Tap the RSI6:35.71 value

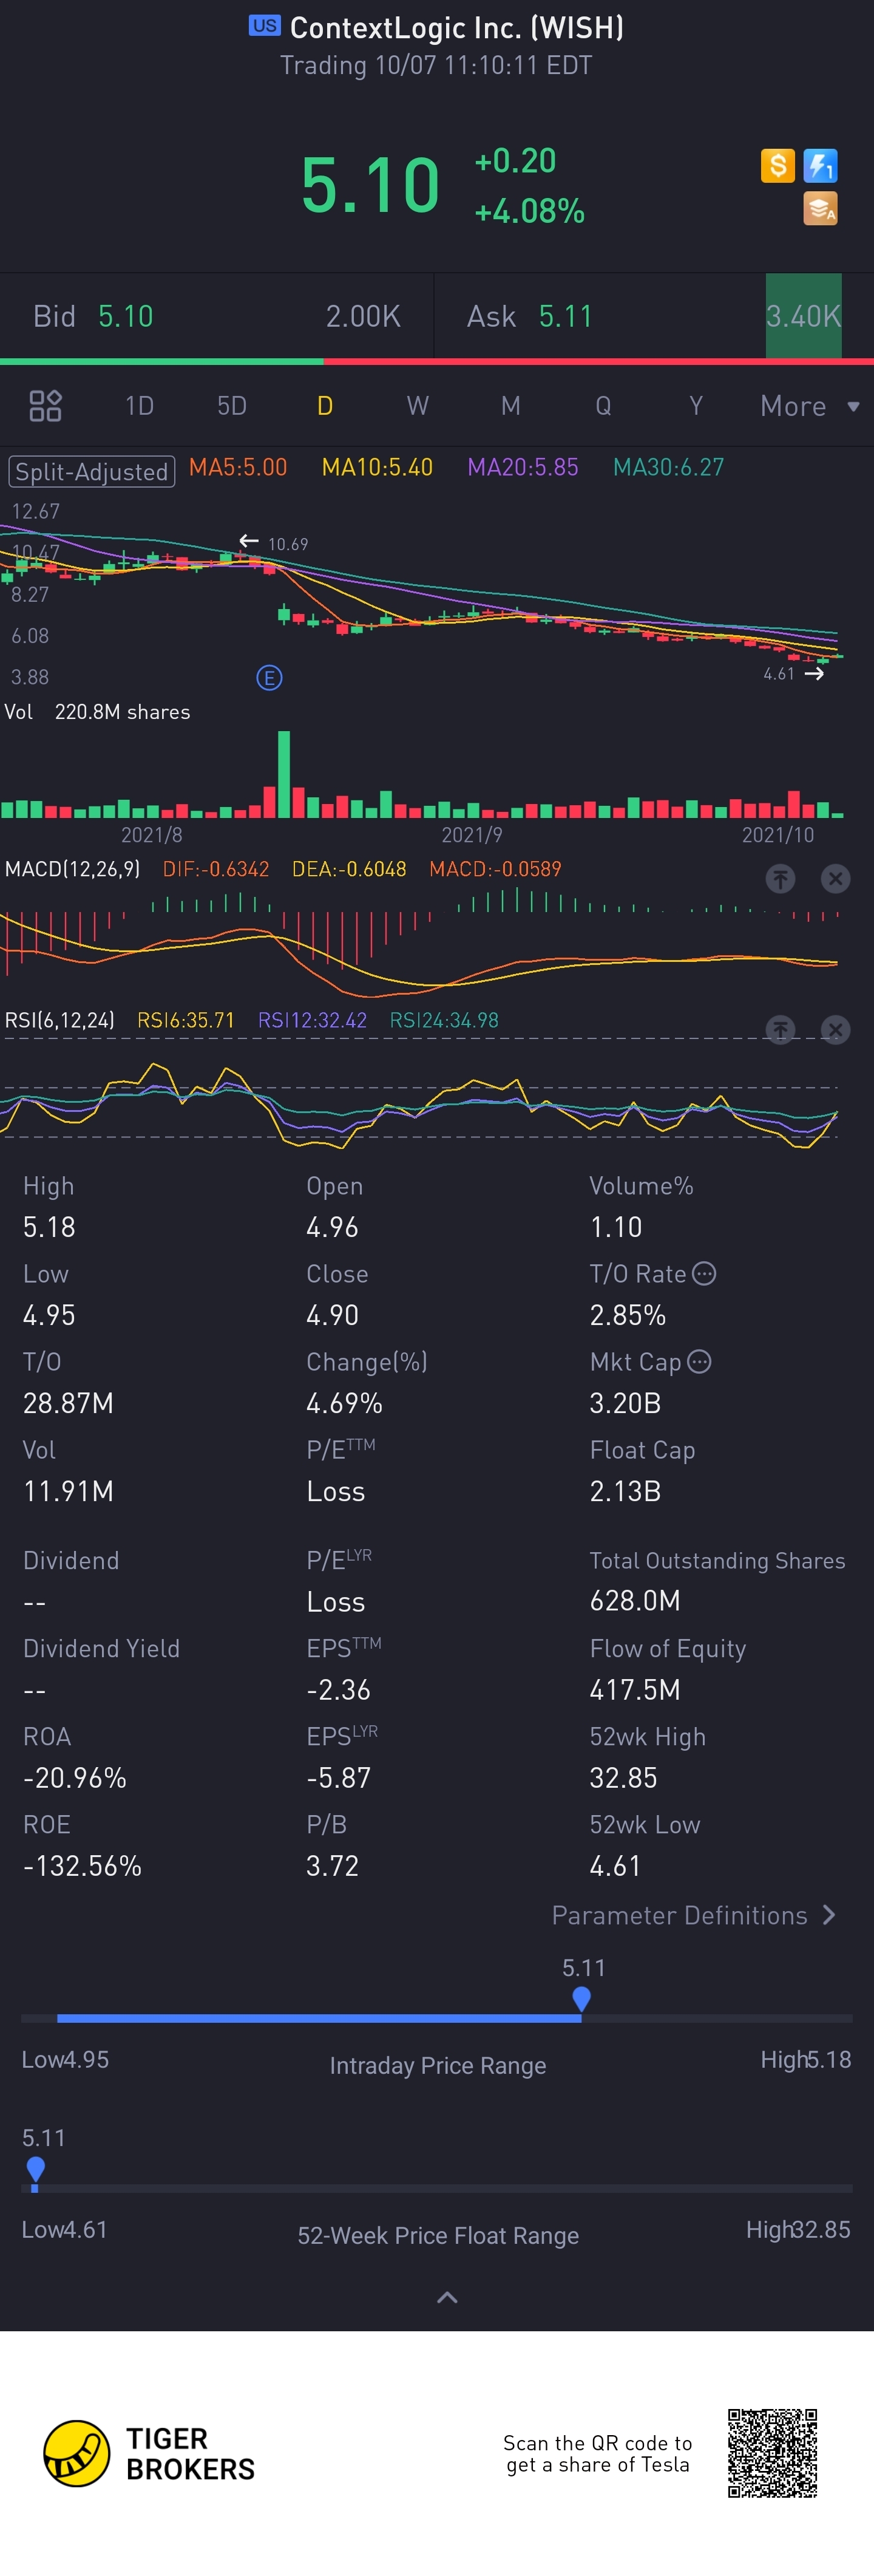186,1020
